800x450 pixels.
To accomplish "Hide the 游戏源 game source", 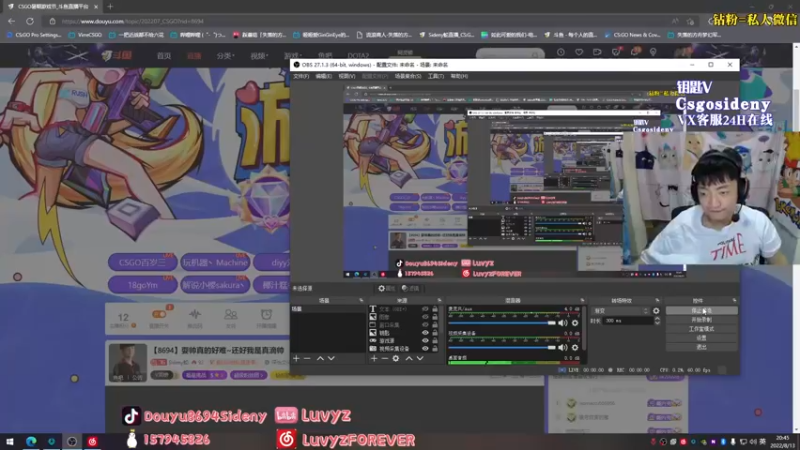I will coord(425,340).
